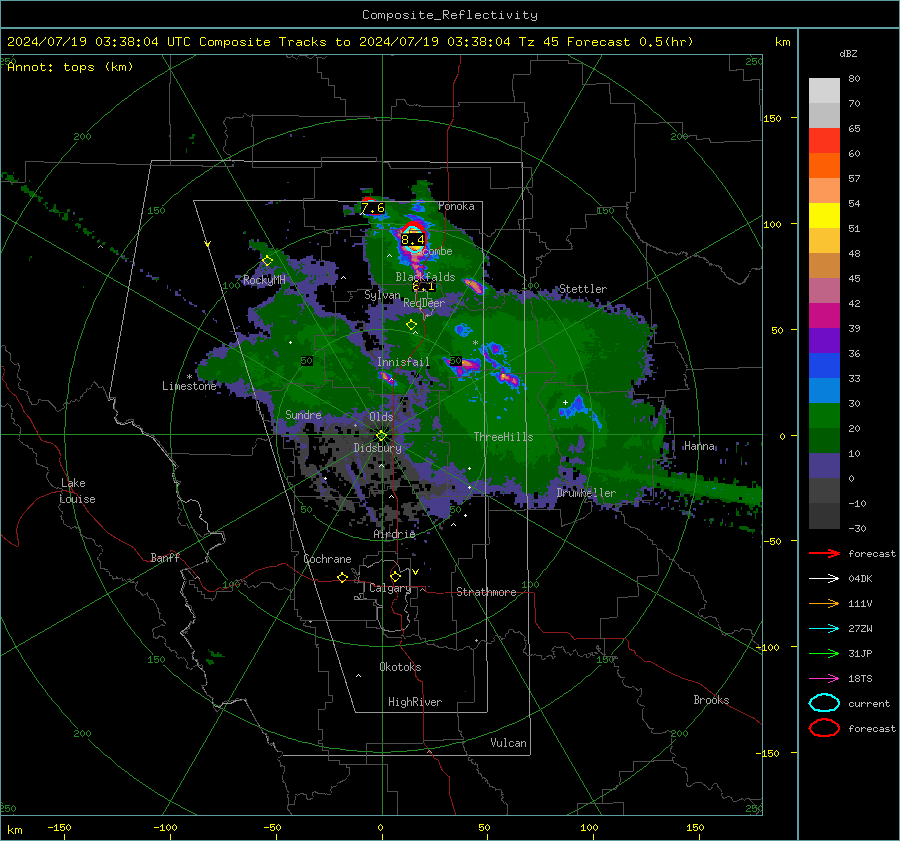The width and height of the screenshot is (900, 841).
Task: Select the storm cell labeled 8.4
Action: pyautogui.click(x=413, y=238)
